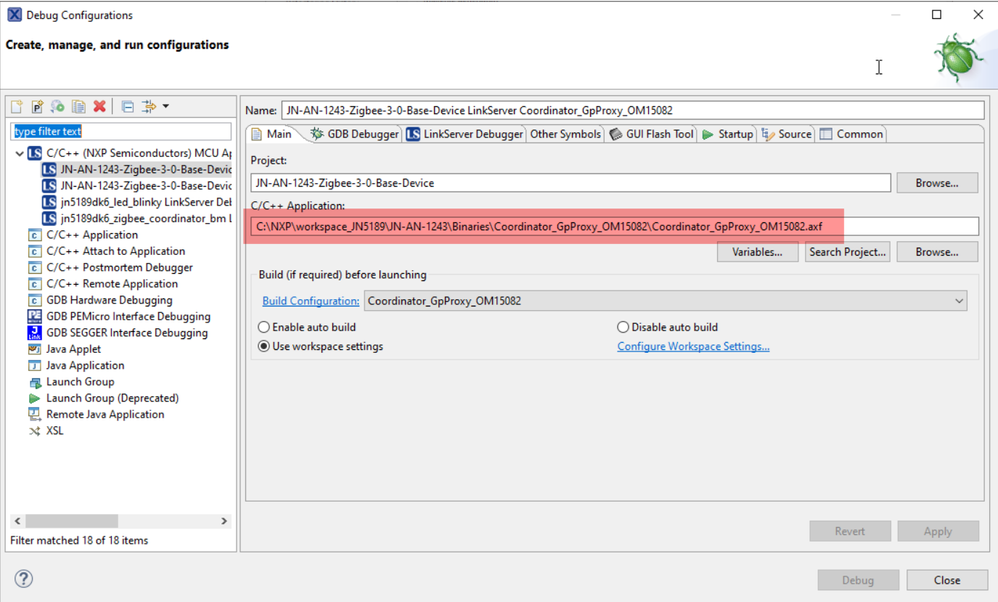The width and height of the screenshot is (998, 602).
Task: Choose the Use workspace settings radio button
Action: pyautogui.click(x=264, y=346)
